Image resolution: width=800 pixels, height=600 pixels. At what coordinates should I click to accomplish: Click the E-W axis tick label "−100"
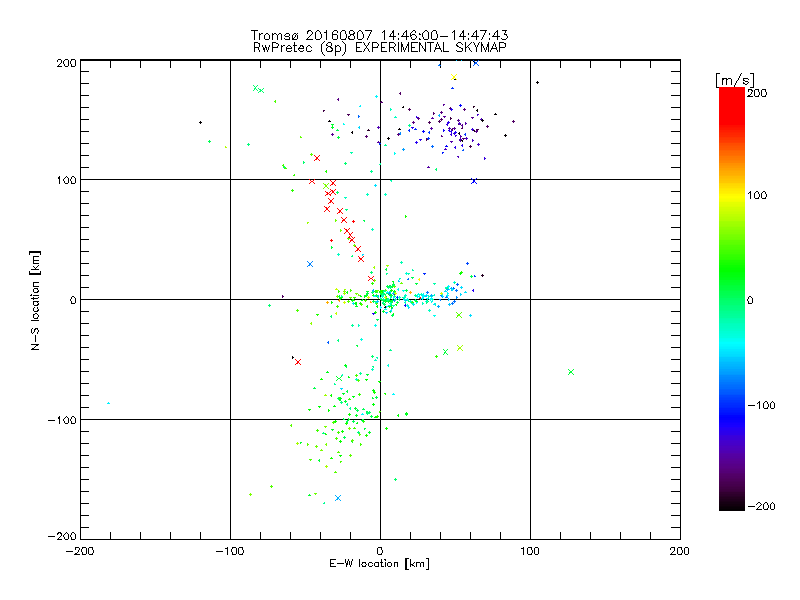coord(230,551)
